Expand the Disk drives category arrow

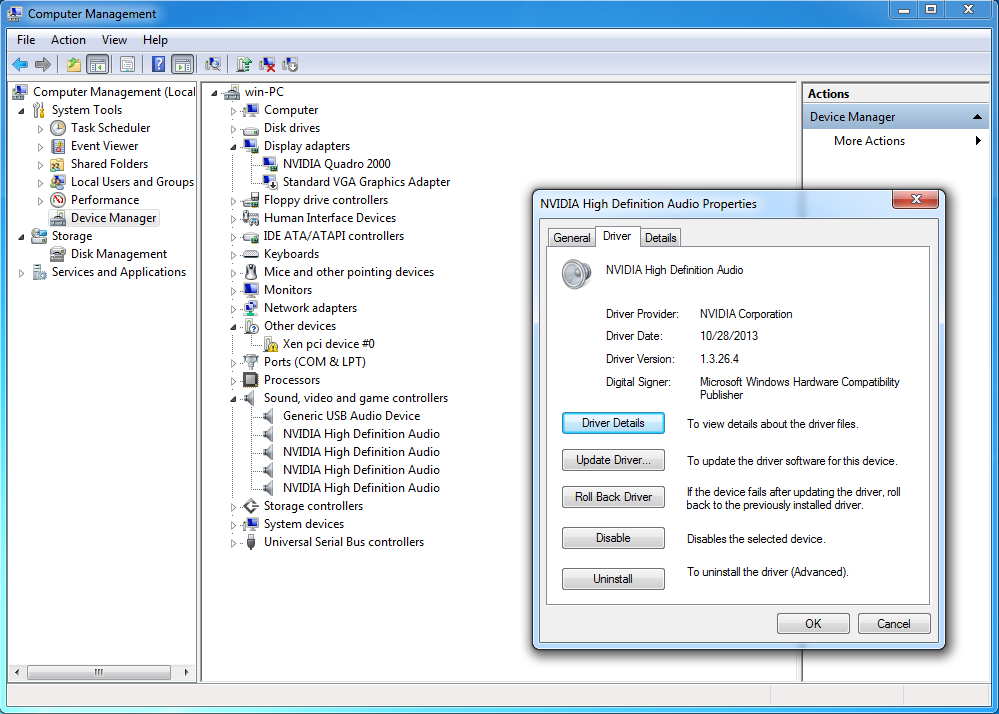click(233, 129)
